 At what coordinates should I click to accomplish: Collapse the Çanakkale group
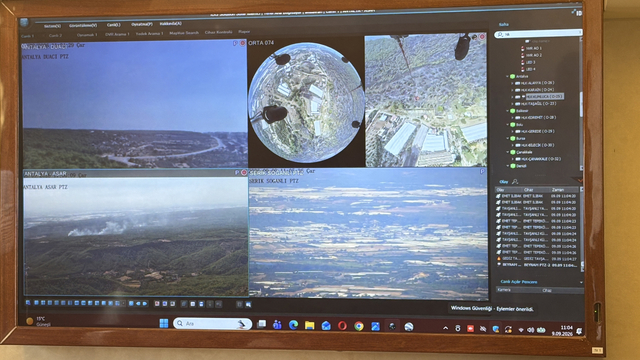pyautogui.click(x=508, y=152)
